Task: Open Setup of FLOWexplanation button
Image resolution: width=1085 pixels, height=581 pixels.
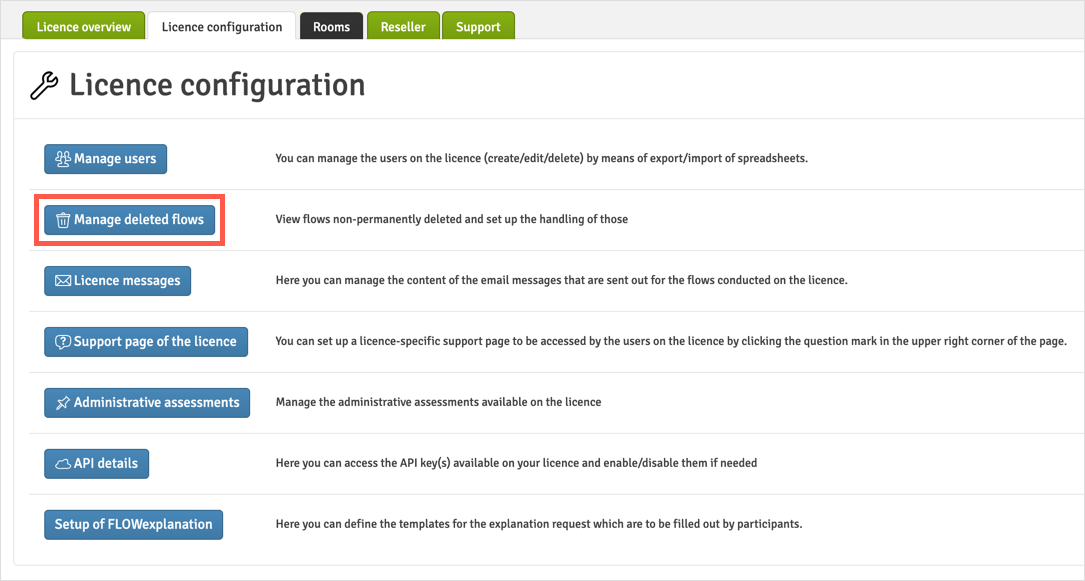Action: [133, 524]
